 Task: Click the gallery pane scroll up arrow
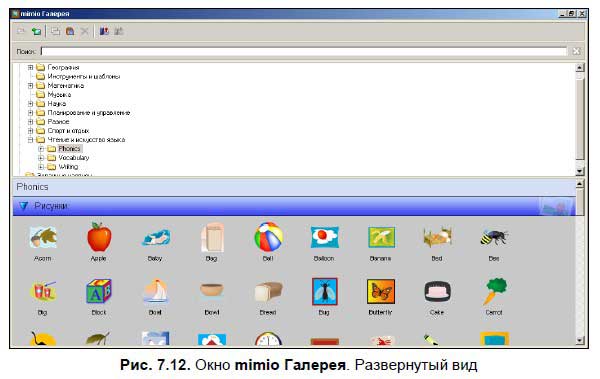pos(580,184)
